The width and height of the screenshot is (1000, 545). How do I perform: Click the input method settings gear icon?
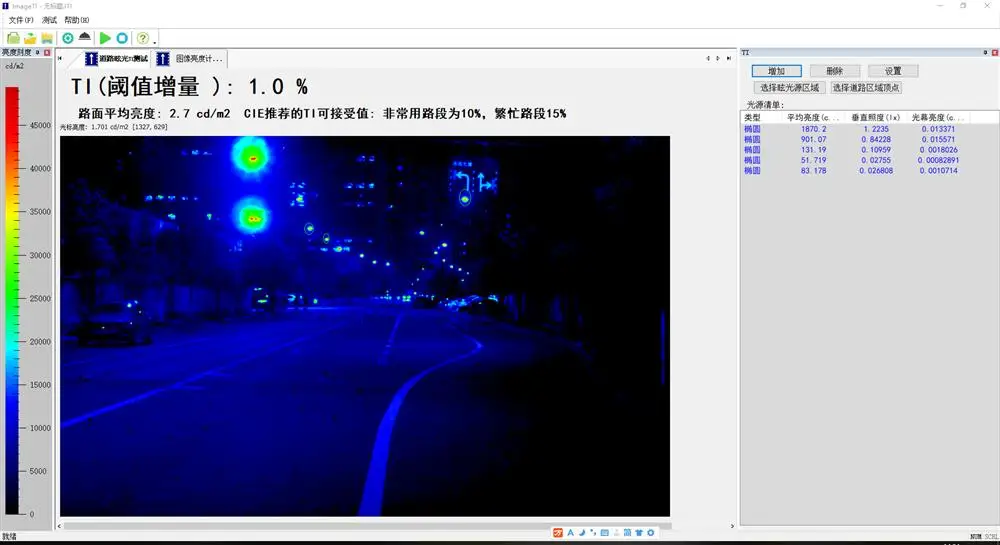(651, 532)
